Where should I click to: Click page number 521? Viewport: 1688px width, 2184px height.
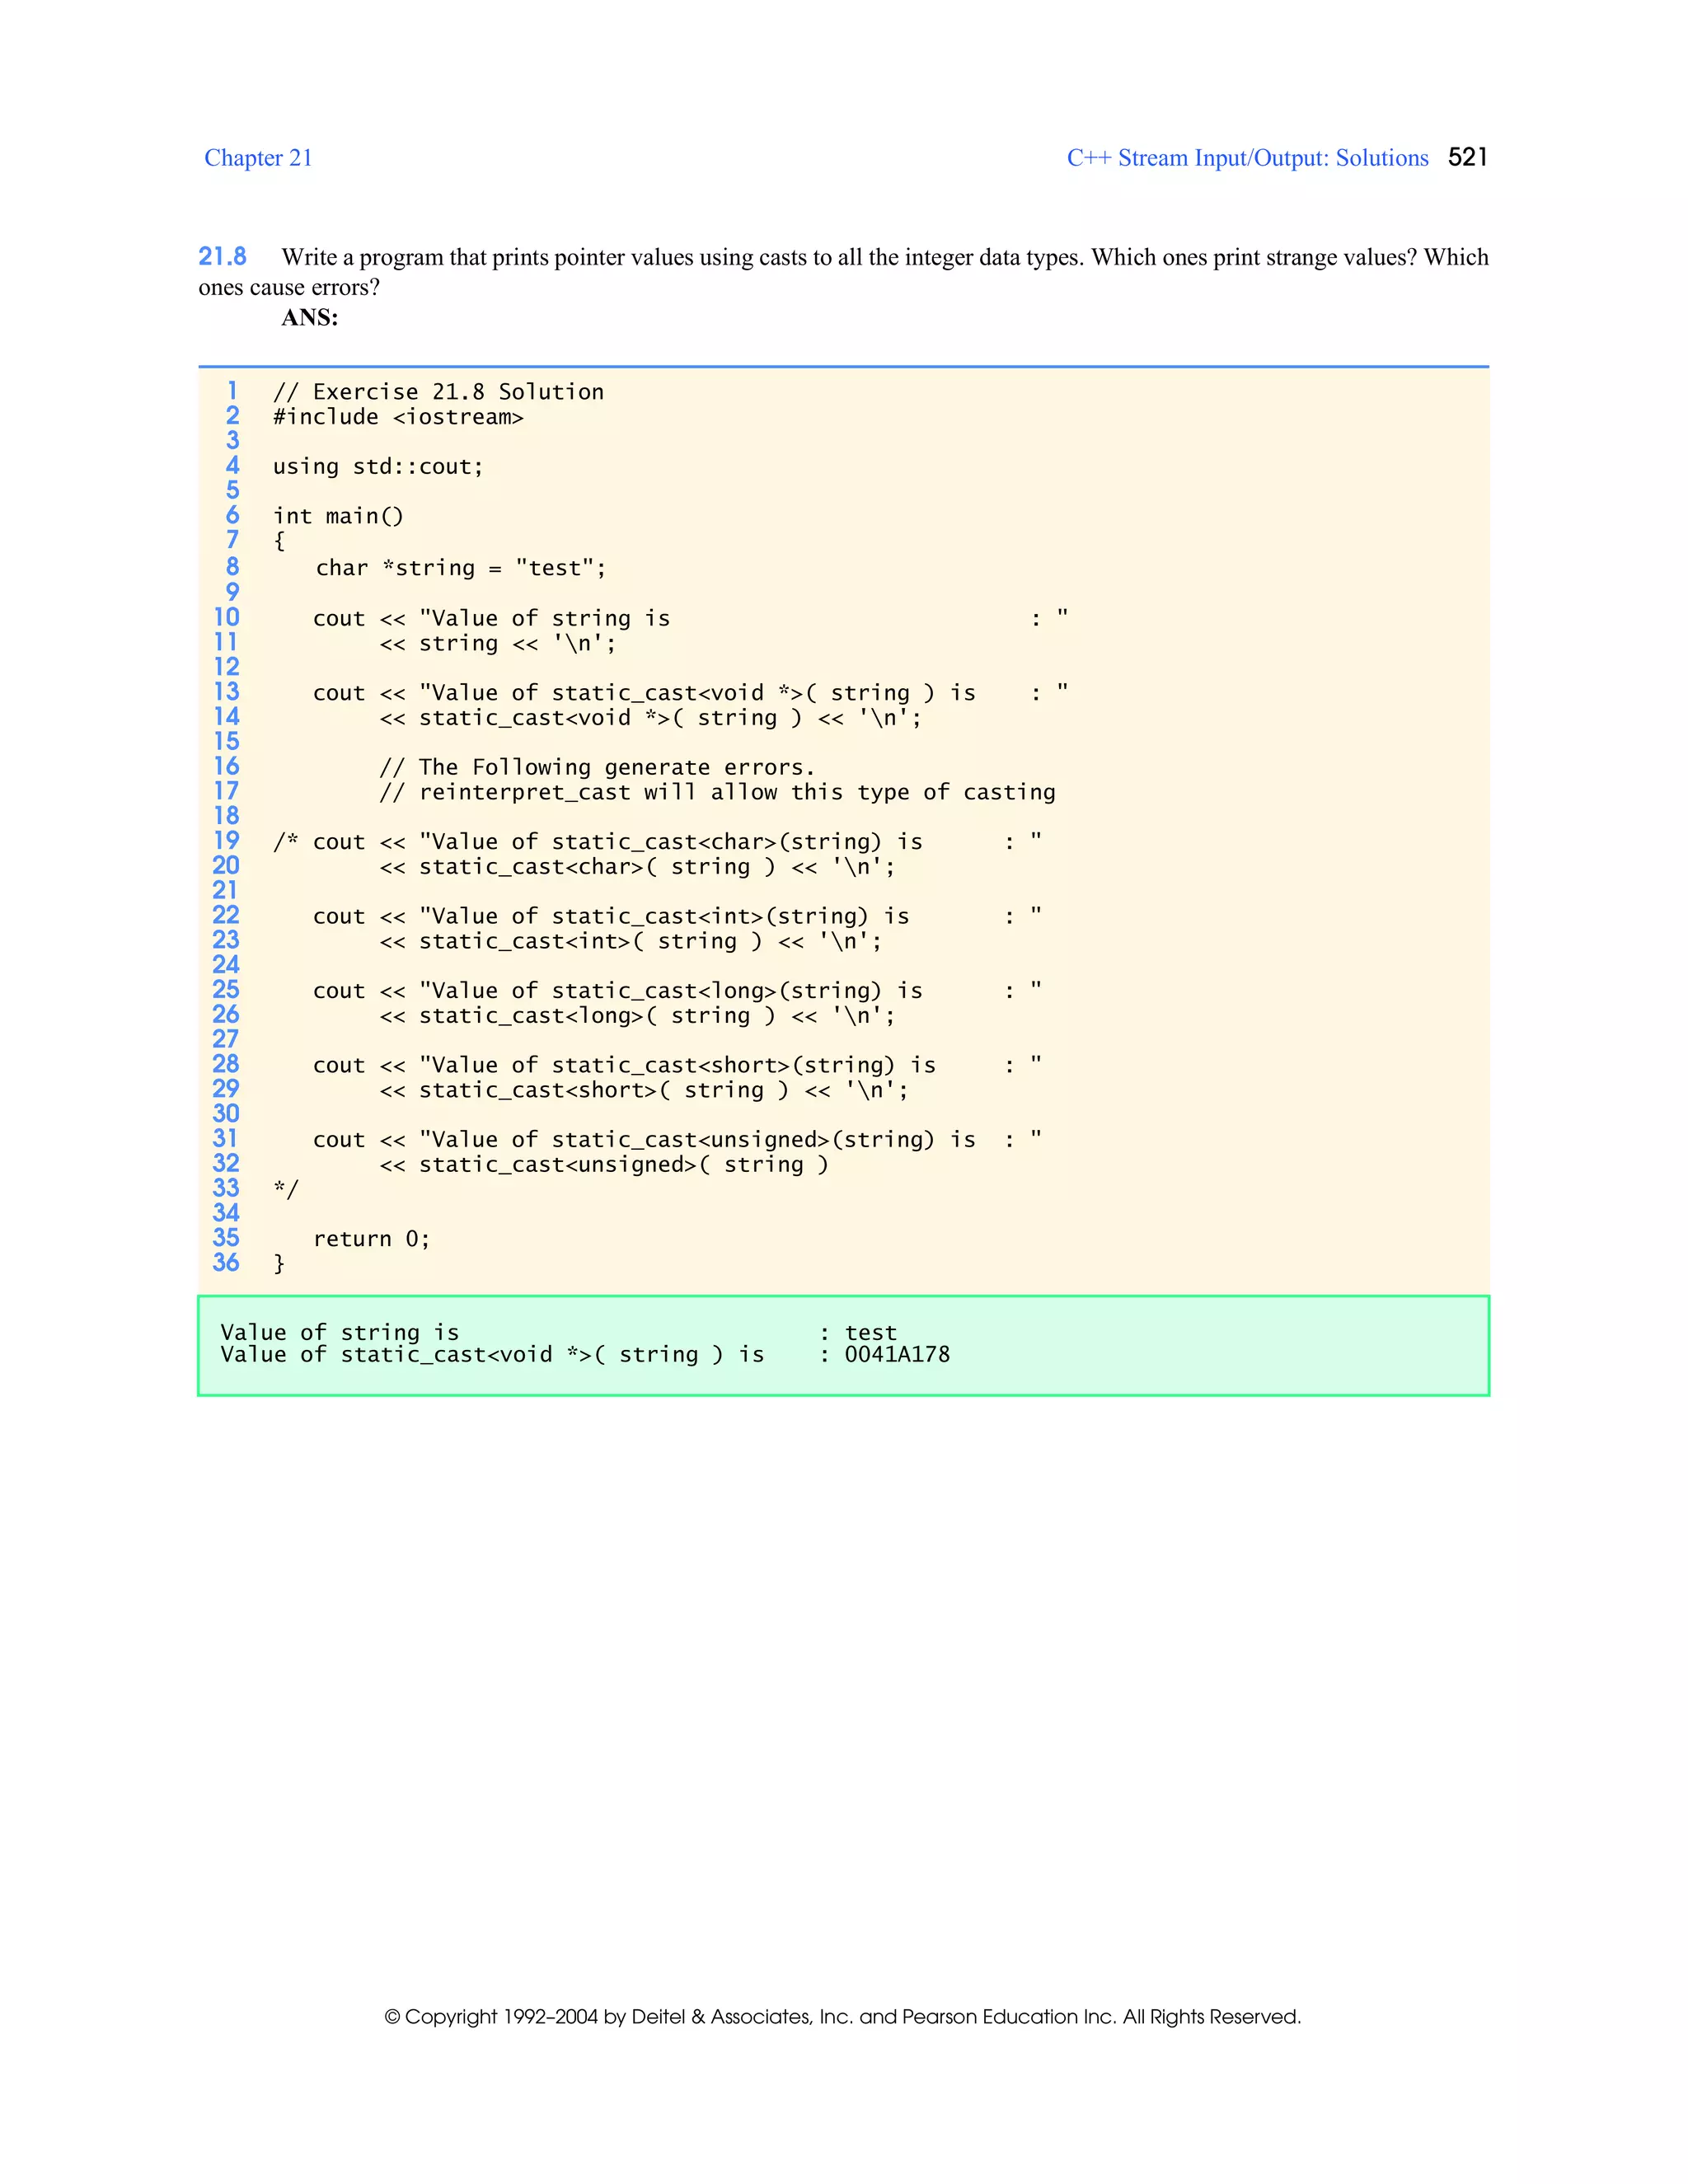coord(1468,157)
